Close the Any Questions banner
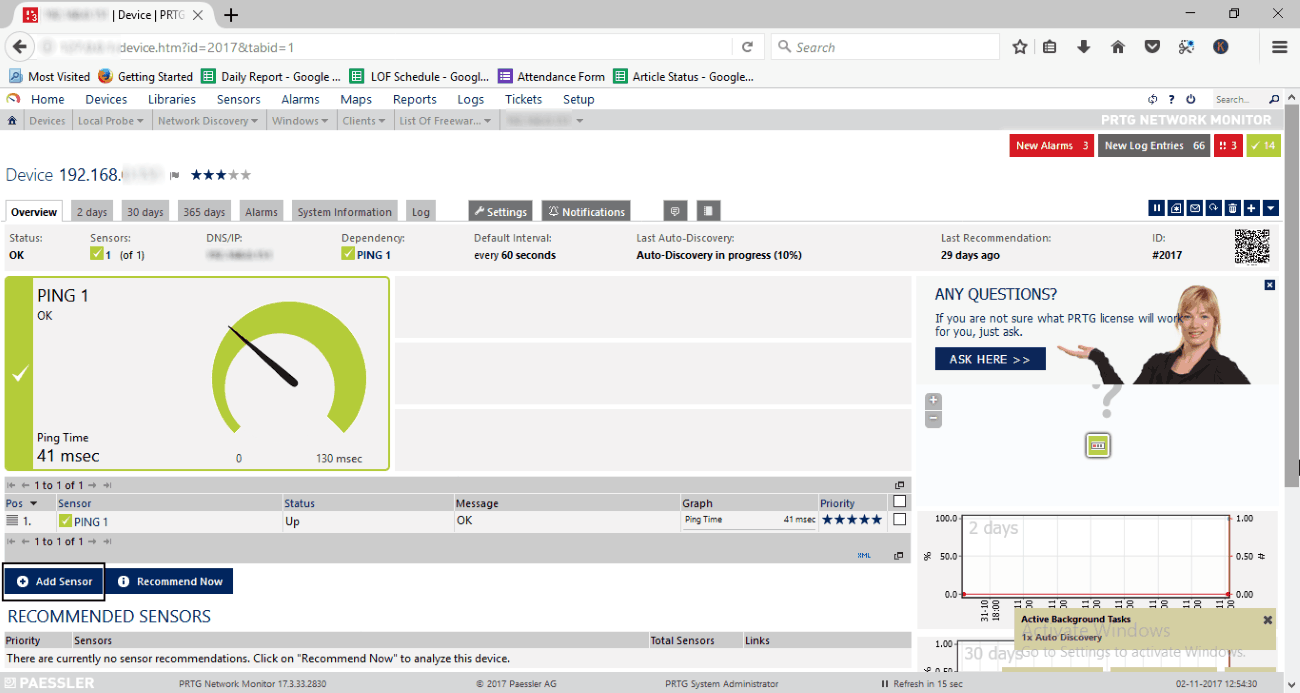This screenshot has width=1300, height=693. [1270, 285]
